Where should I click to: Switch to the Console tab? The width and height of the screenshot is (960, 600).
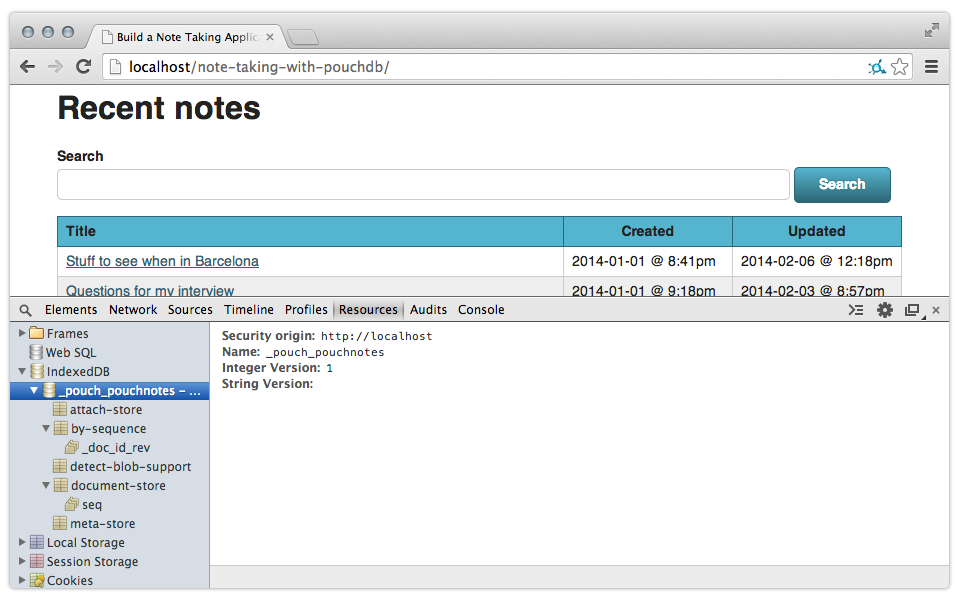coord(481,310)
